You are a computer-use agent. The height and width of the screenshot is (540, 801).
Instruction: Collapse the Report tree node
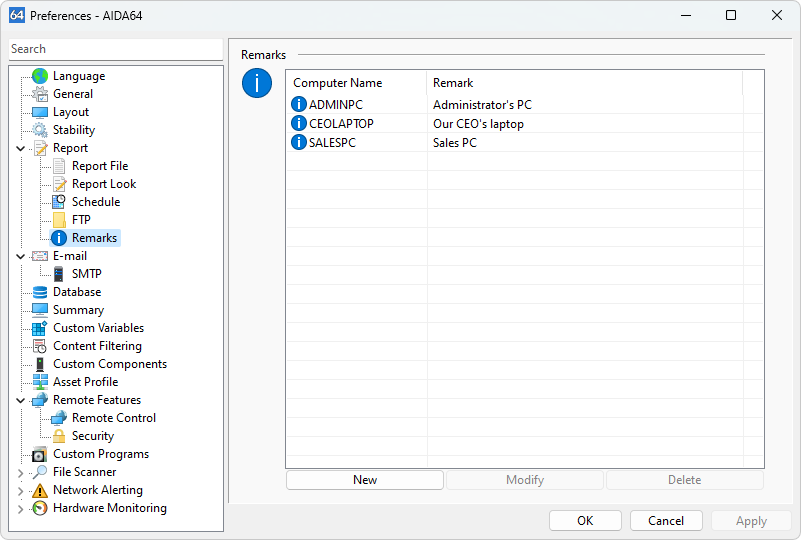pyautogui.click(x=21, y=148)
